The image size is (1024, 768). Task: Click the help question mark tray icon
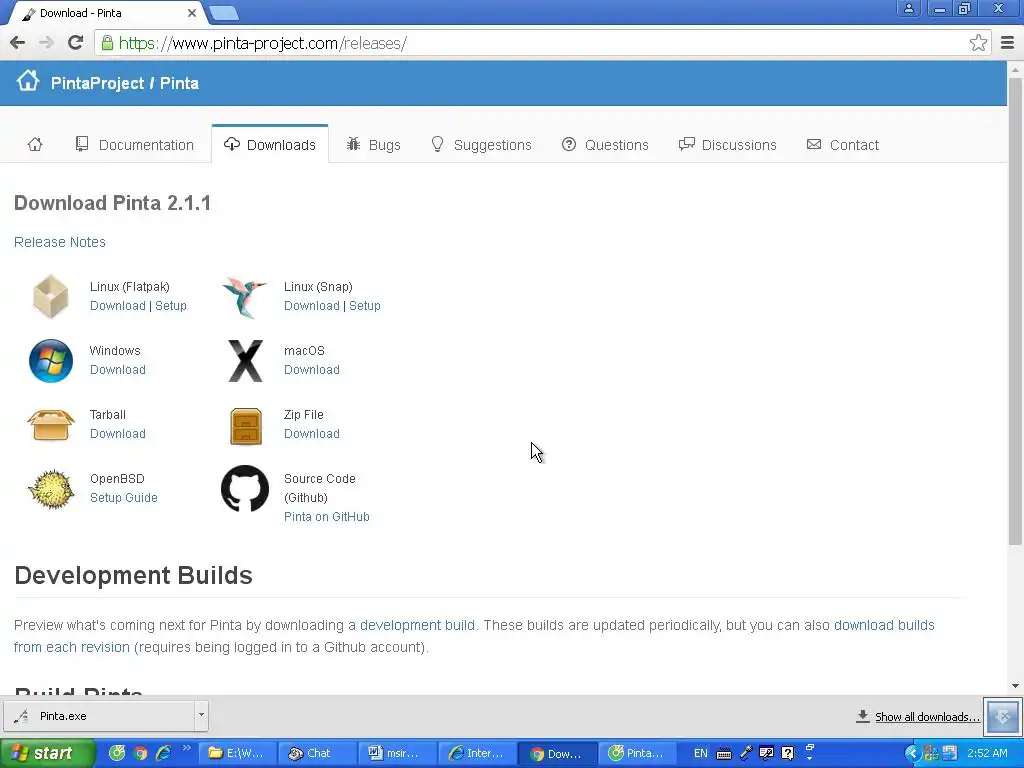point(788,754)
